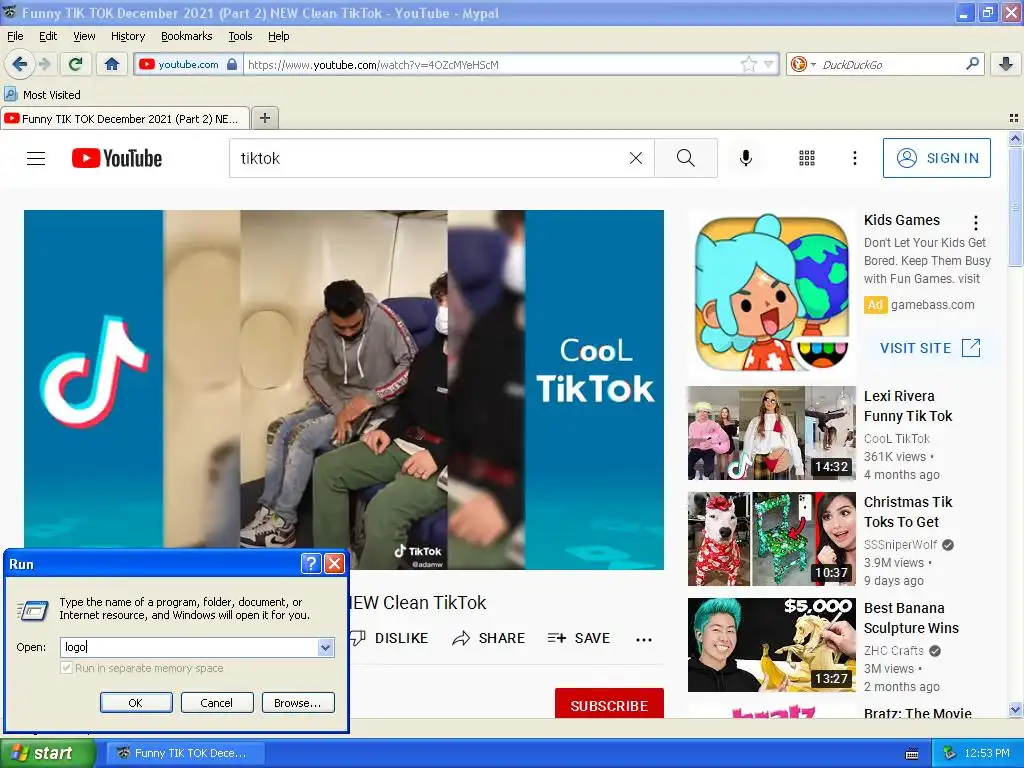Clear the tiktok search text with the X
The height and width of the screenshot is (768, 1024).
point(635,158)
